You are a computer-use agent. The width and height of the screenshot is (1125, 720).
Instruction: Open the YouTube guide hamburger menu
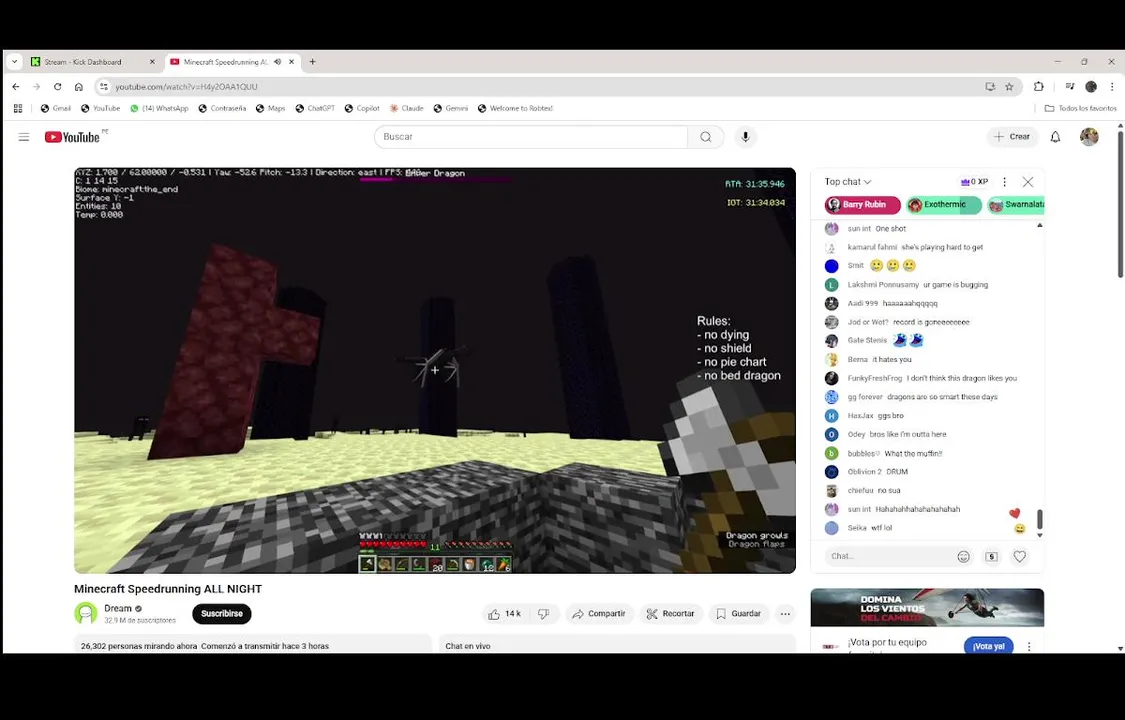click(24, 137)
